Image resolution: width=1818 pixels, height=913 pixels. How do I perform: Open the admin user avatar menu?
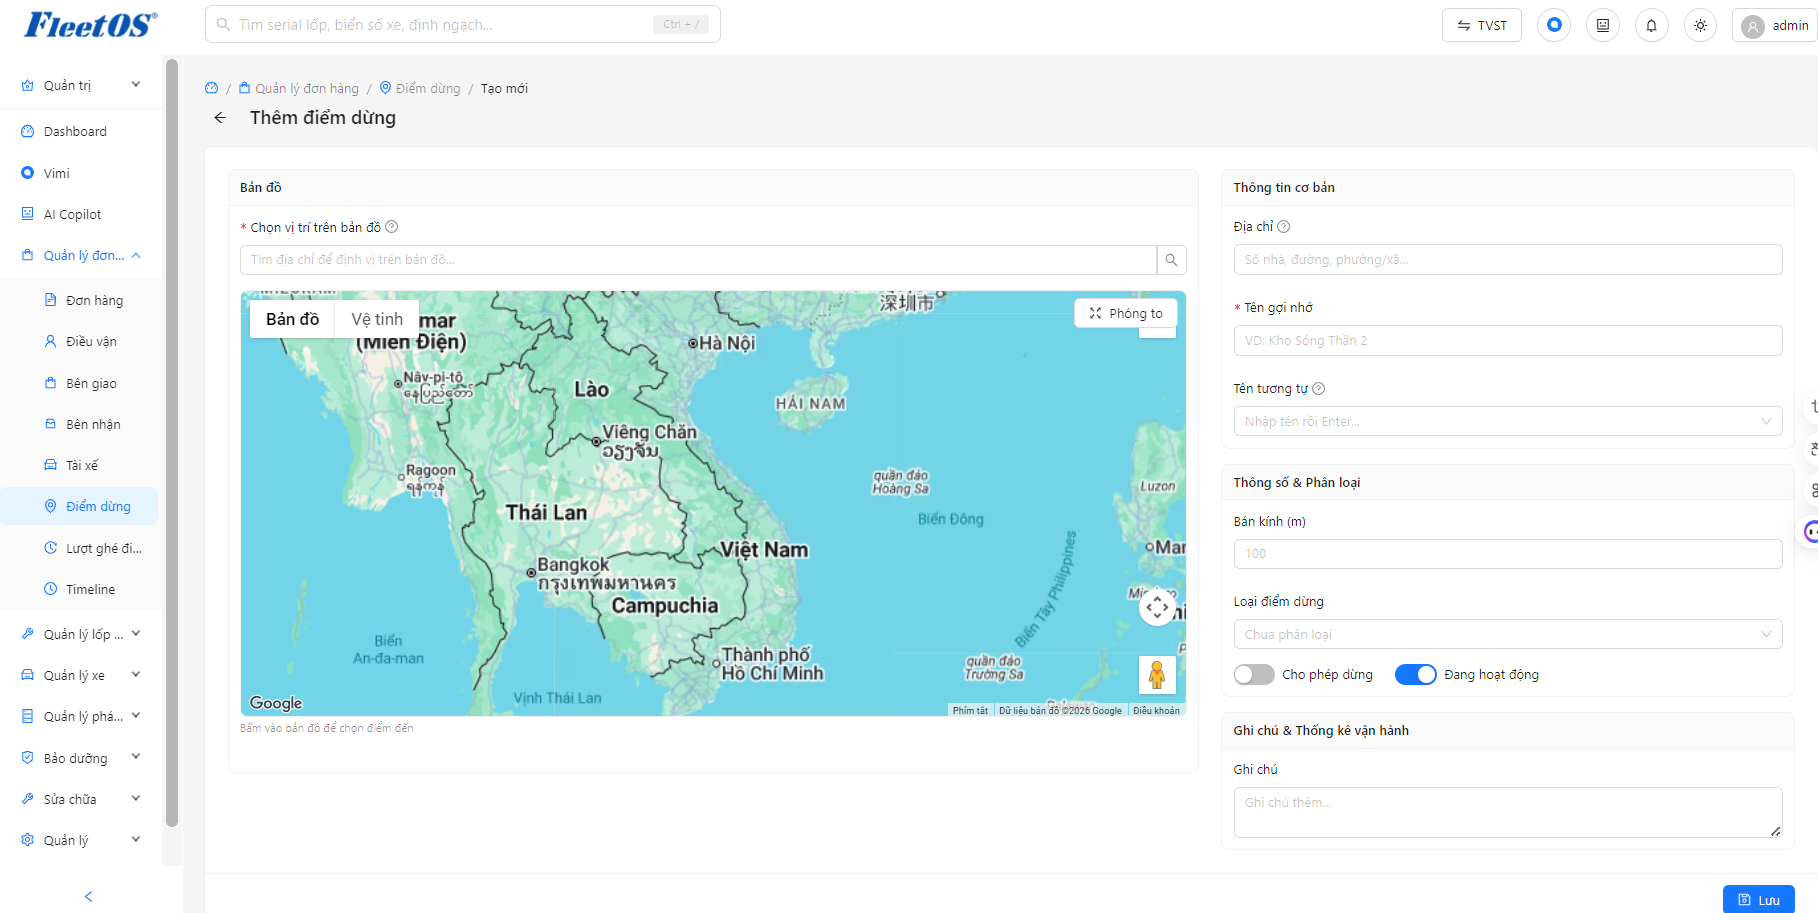click(x=1776, y=26)
